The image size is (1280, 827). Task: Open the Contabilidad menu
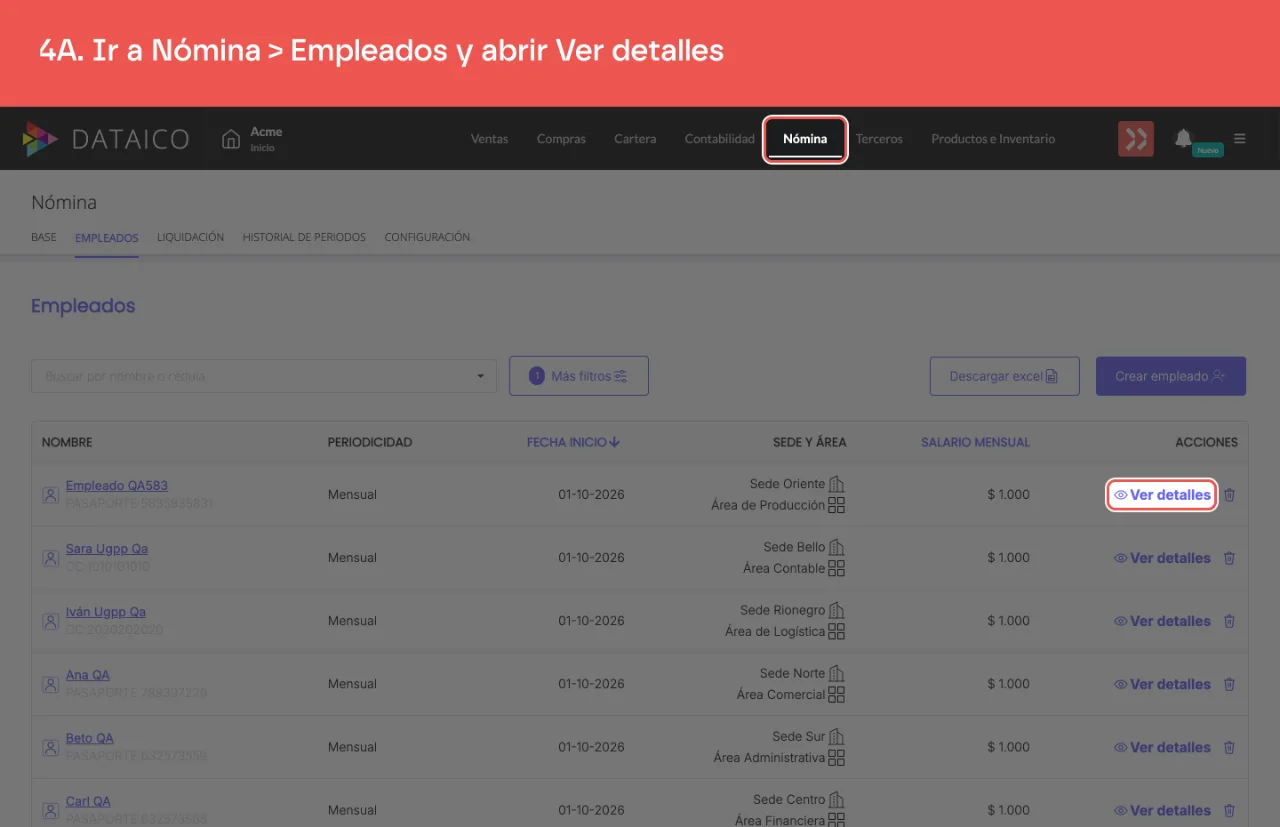(x=720, y=139)
